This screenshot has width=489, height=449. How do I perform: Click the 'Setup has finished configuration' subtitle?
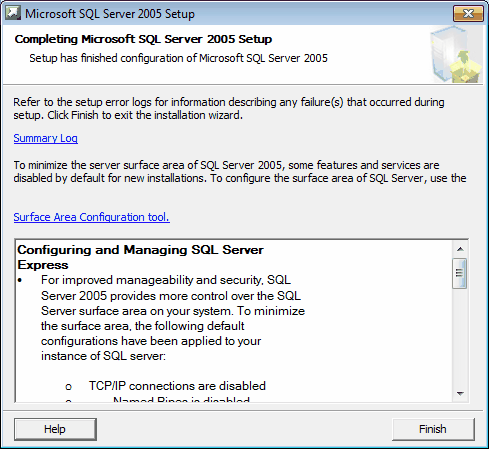[x=179, y=58]
